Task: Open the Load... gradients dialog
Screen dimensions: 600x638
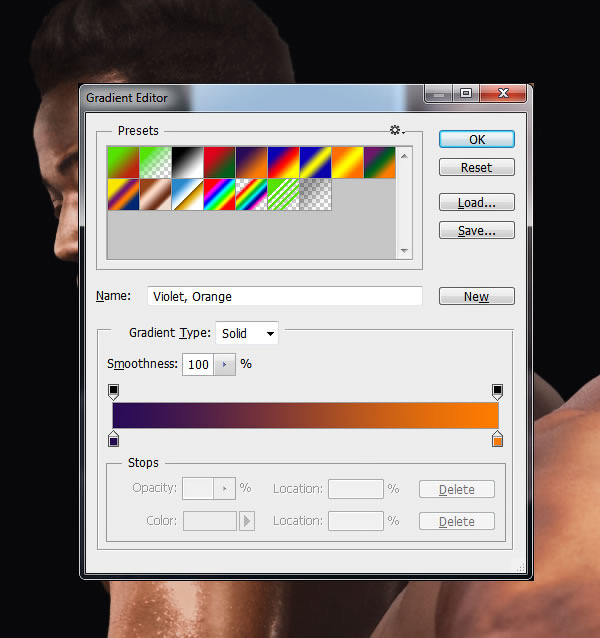Action: click(477, 202)
